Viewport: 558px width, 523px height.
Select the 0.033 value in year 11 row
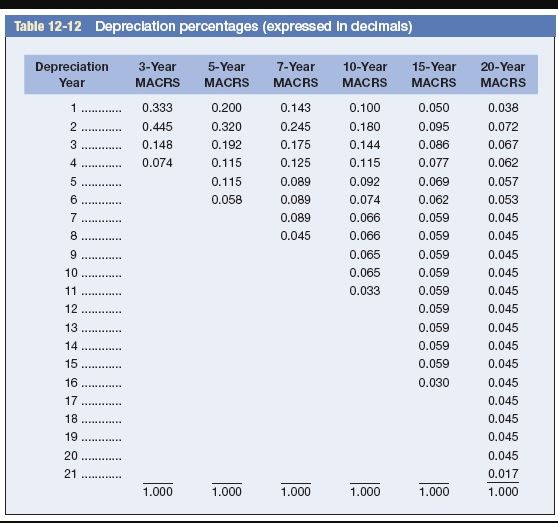coord(364,291)
